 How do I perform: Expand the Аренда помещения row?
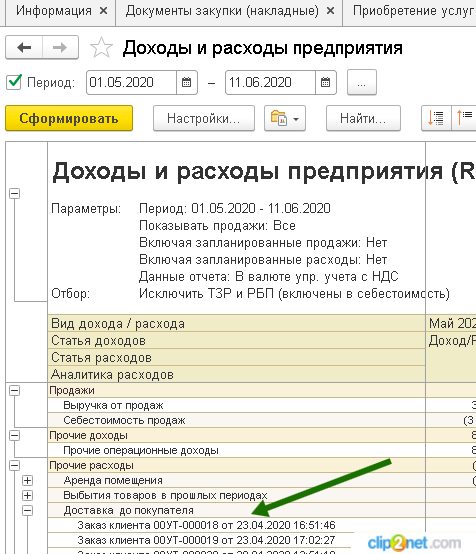pyautogui.click(x=28, y=481)
